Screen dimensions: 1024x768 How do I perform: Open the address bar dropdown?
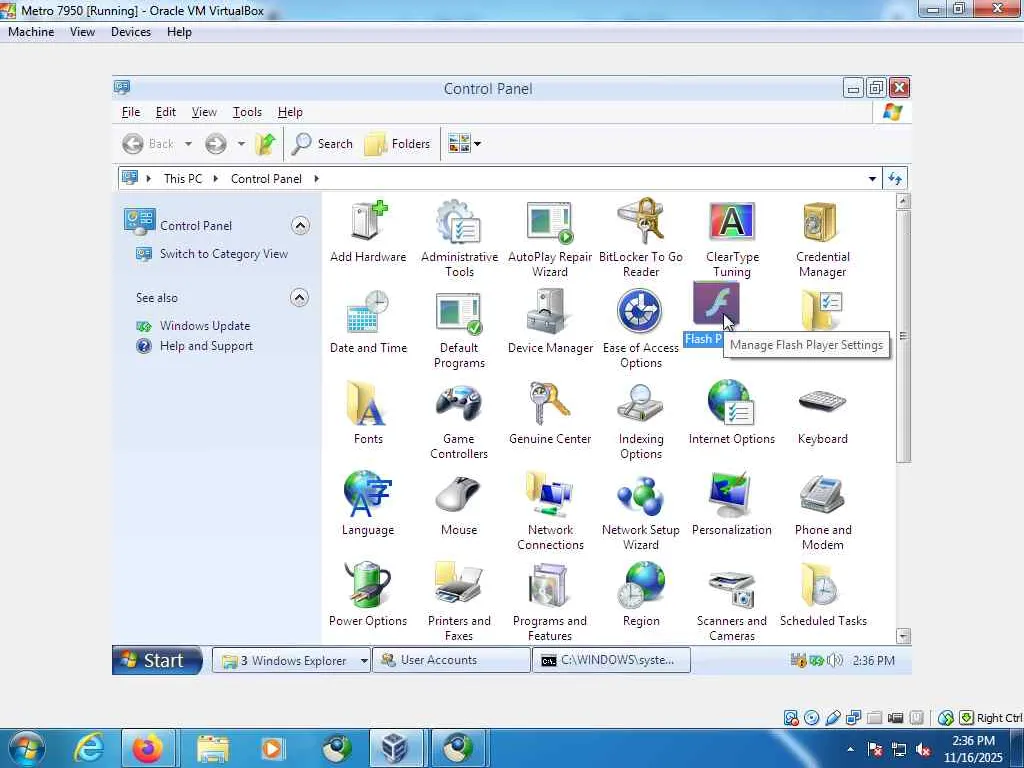(872, 179)
